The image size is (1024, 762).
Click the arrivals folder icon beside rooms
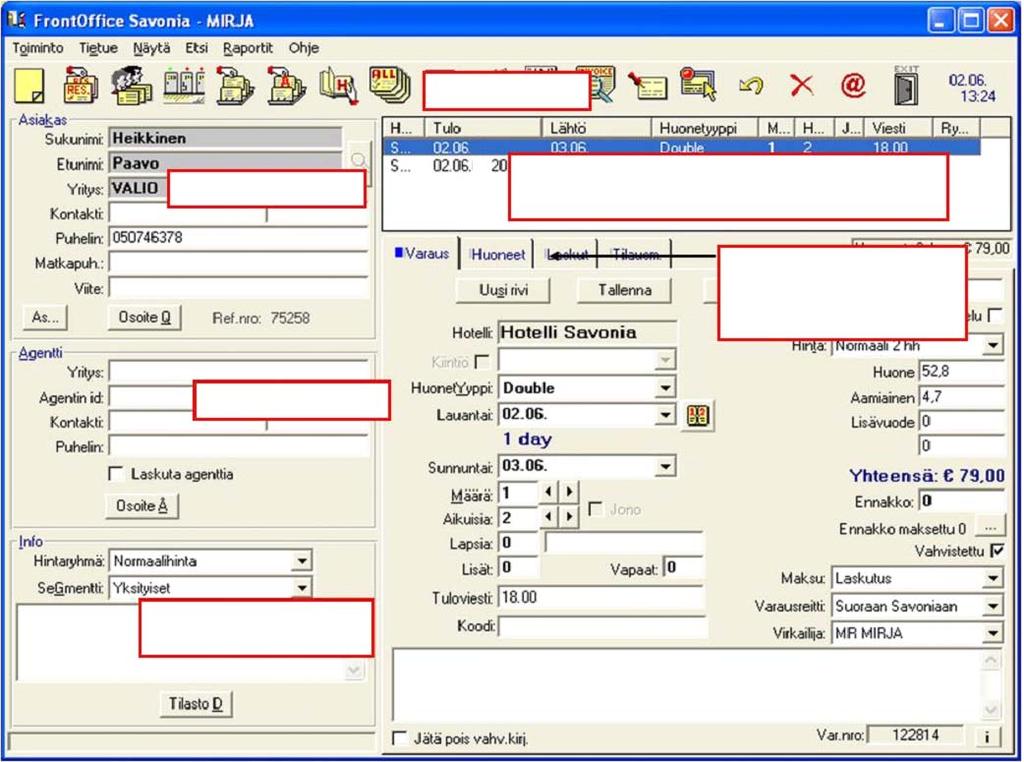tap(235, 86)
